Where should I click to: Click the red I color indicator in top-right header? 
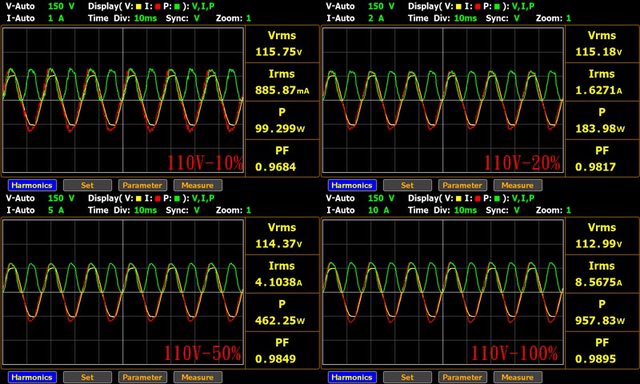pos(478,7)
